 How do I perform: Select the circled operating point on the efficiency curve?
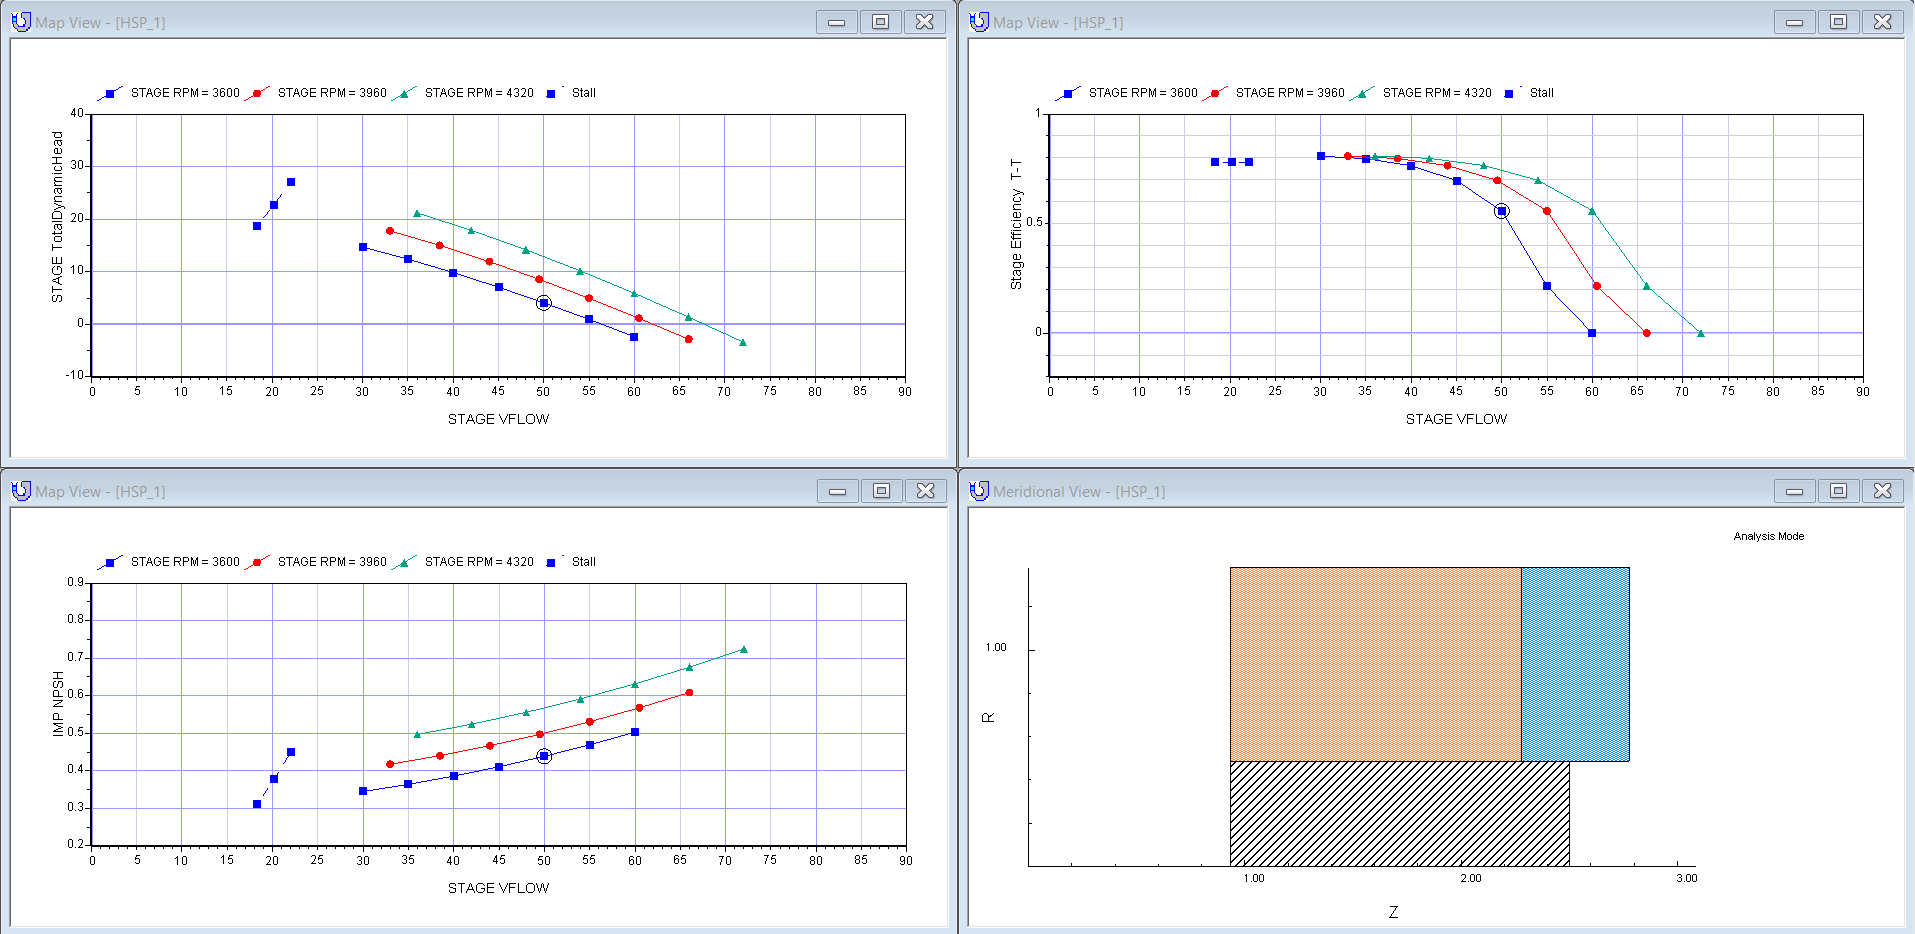pos(1501,211)
